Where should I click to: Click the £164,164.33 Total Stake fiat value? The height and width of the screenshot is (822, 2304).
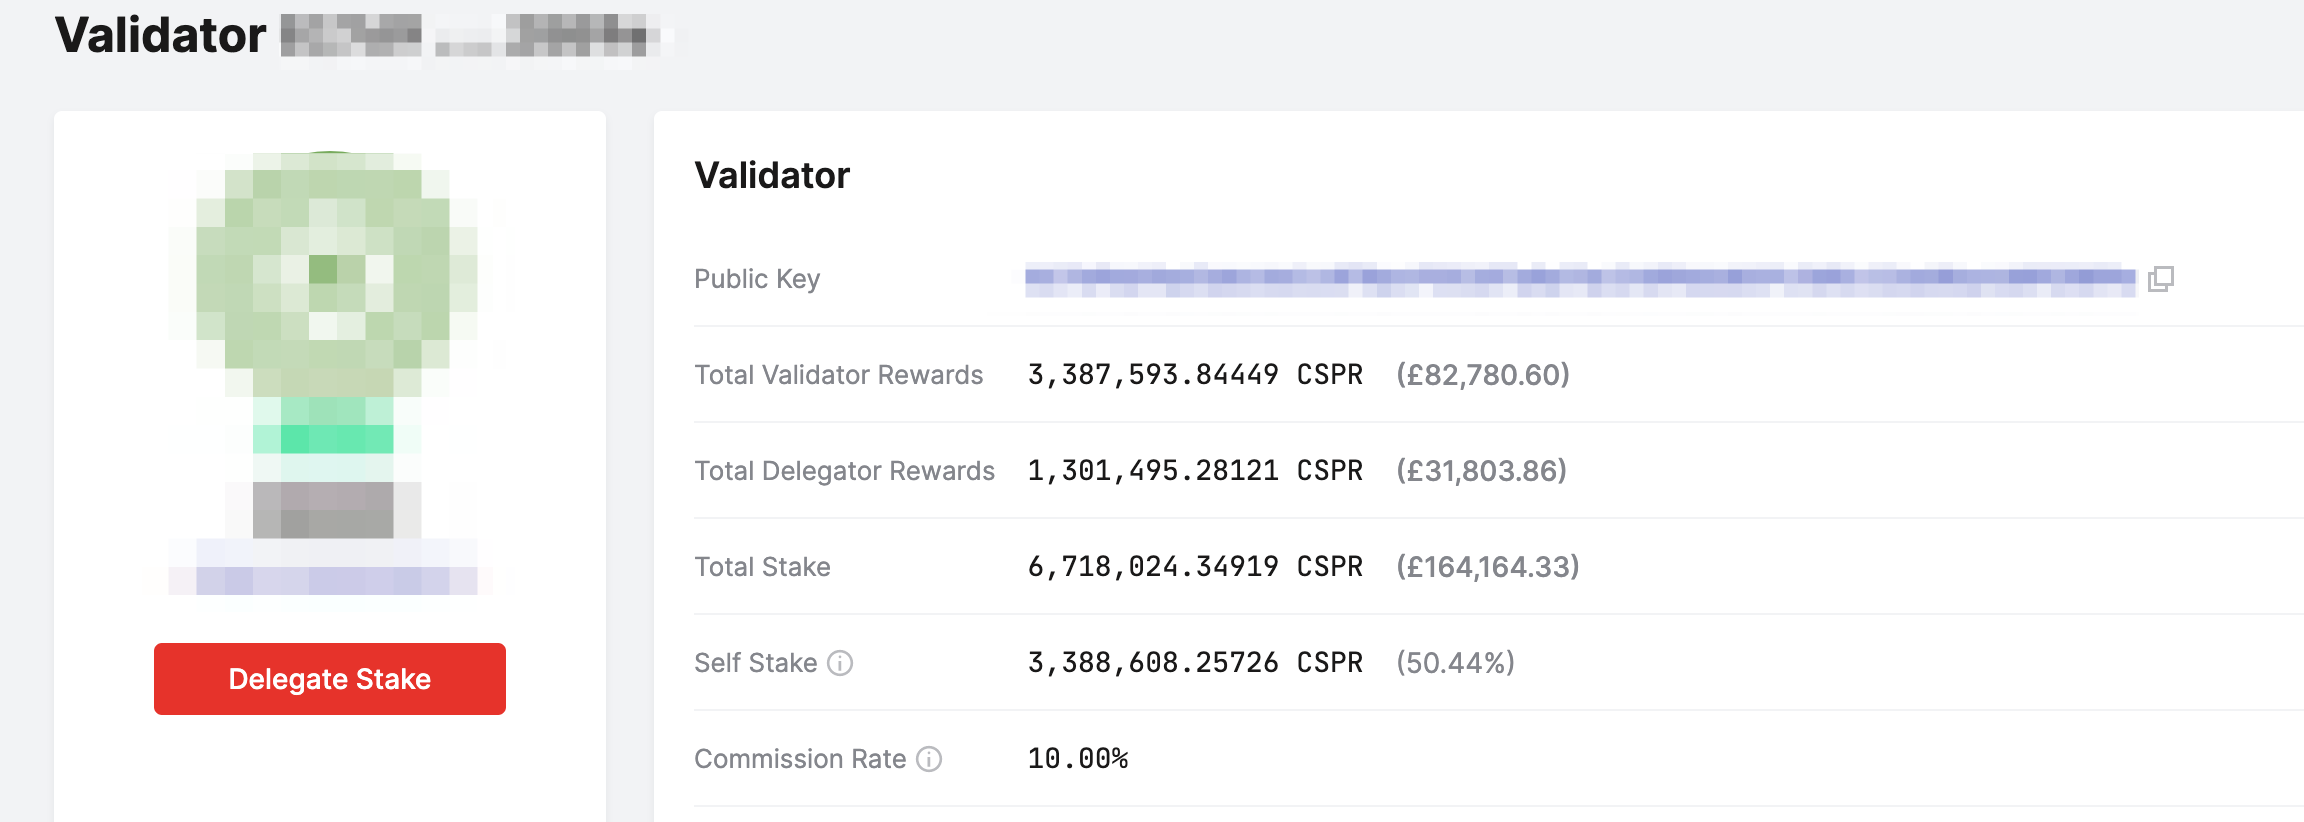point(1487,566)
